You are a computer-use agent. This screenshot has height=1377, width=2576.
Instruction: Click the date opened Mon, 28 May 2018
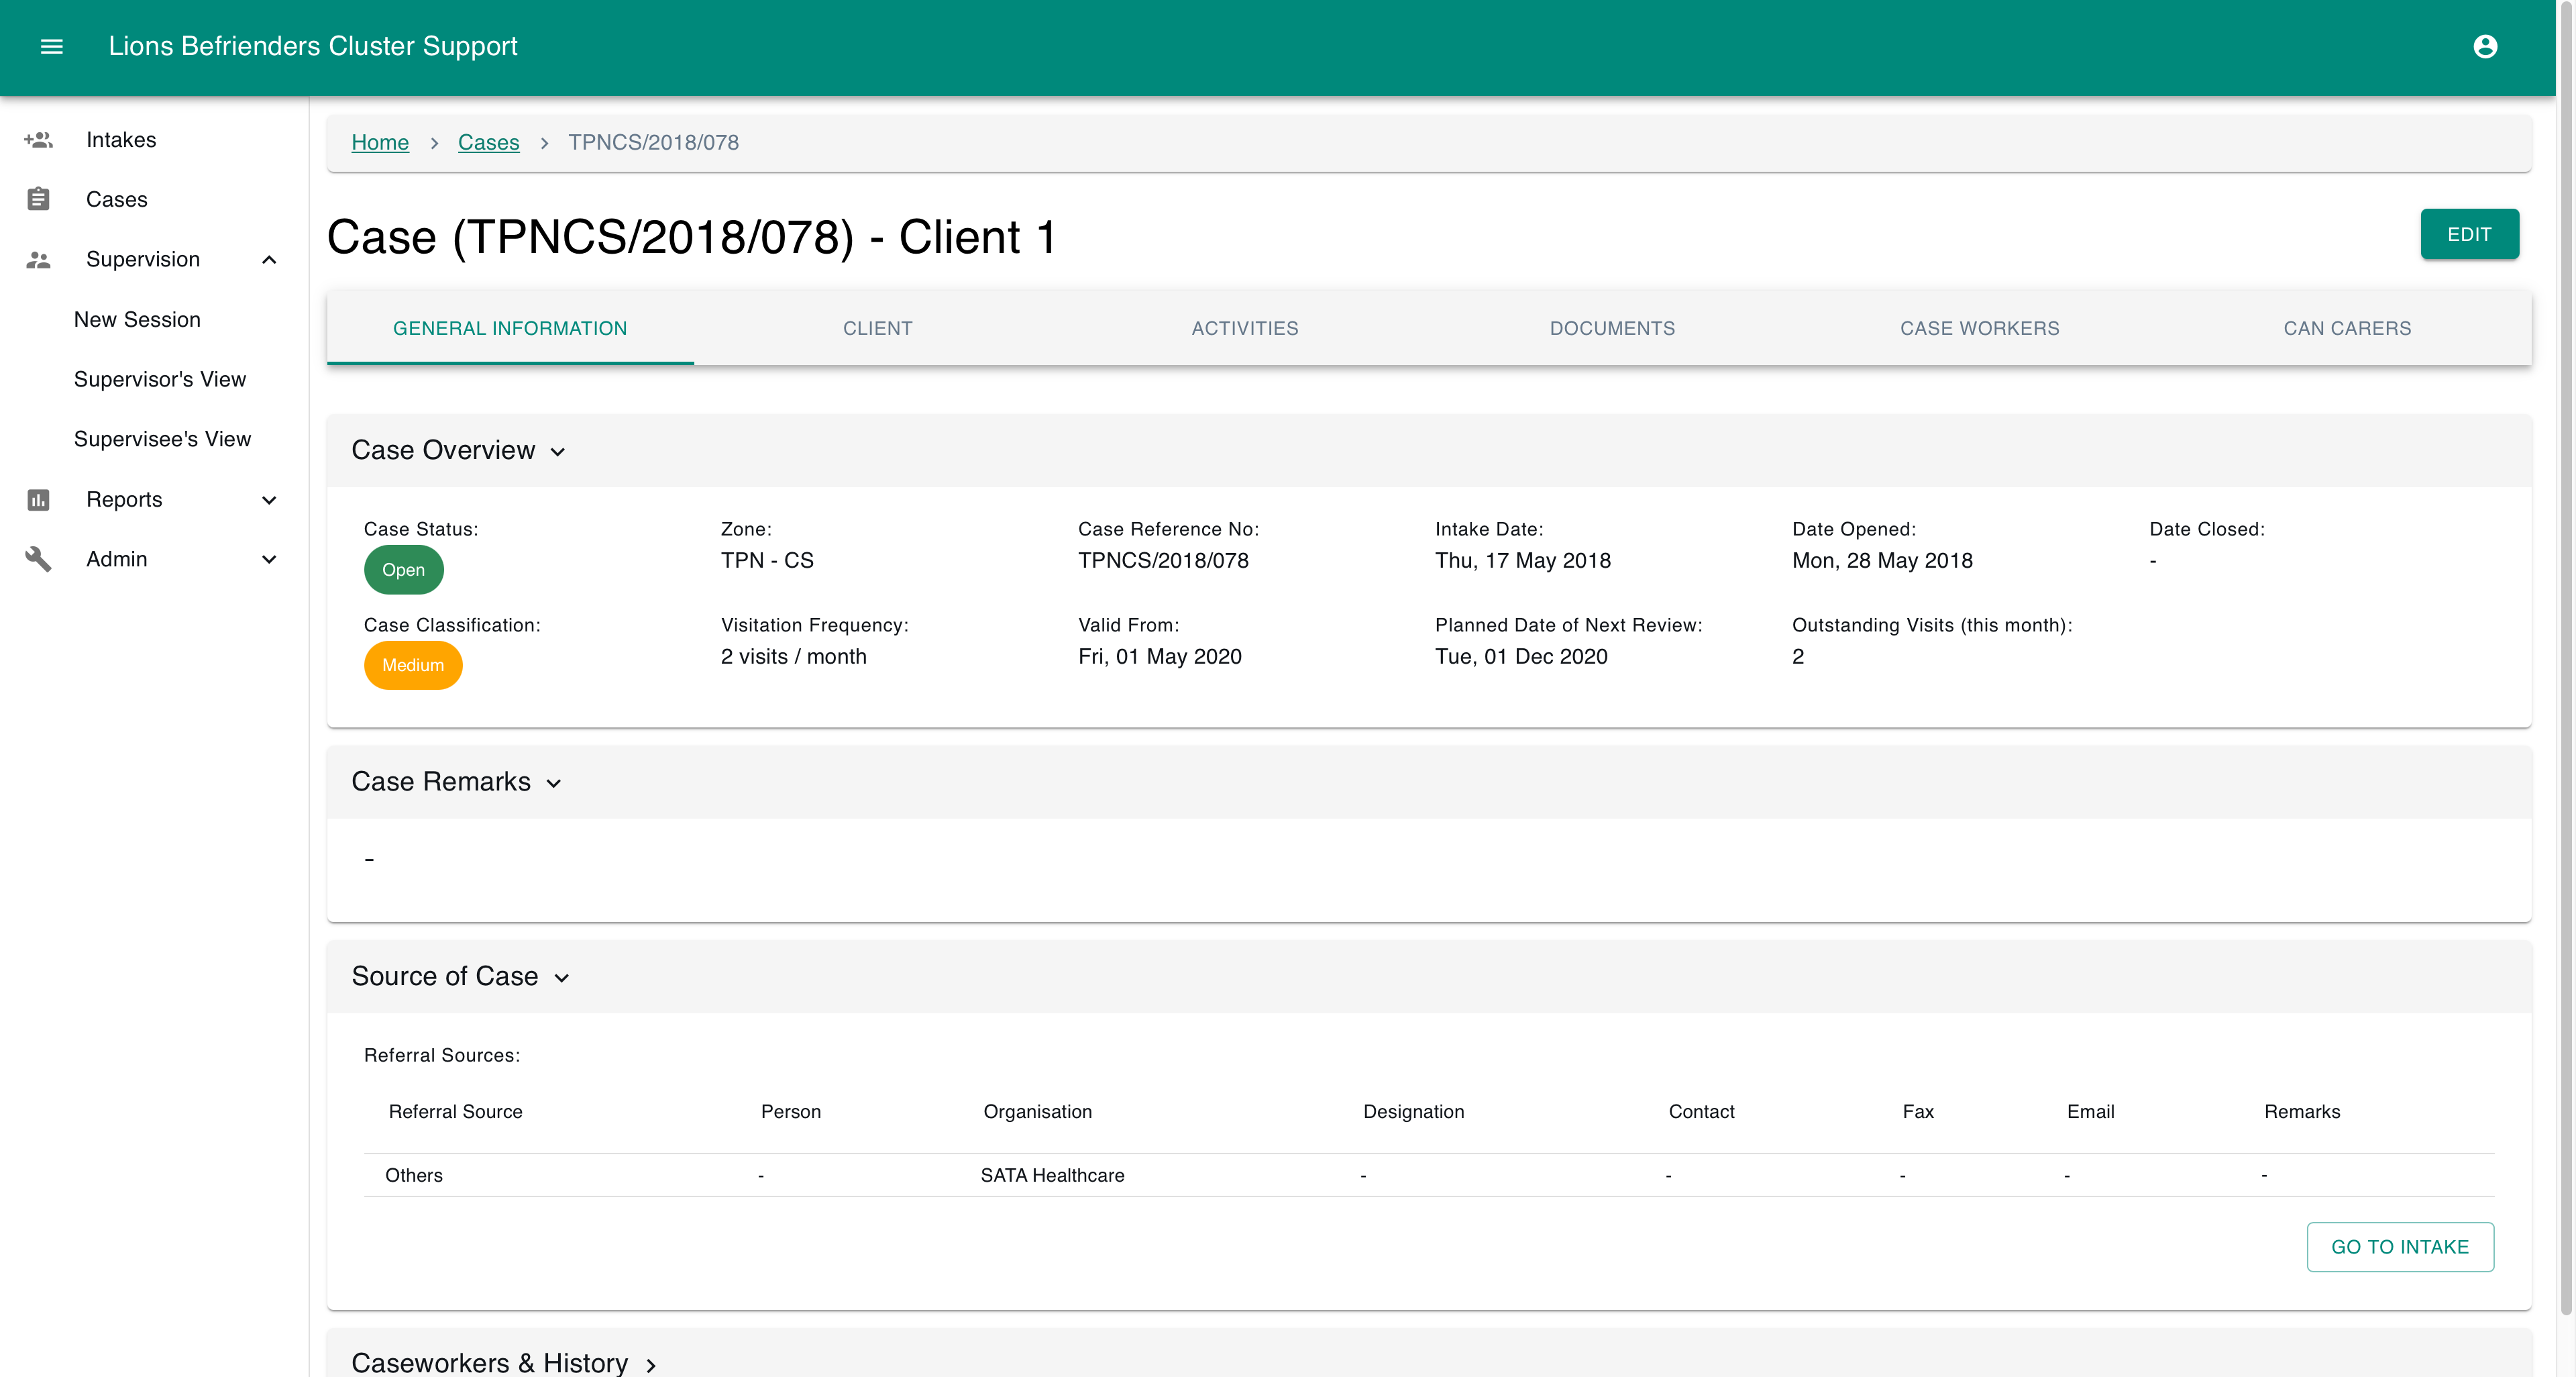coord(1882,560)
